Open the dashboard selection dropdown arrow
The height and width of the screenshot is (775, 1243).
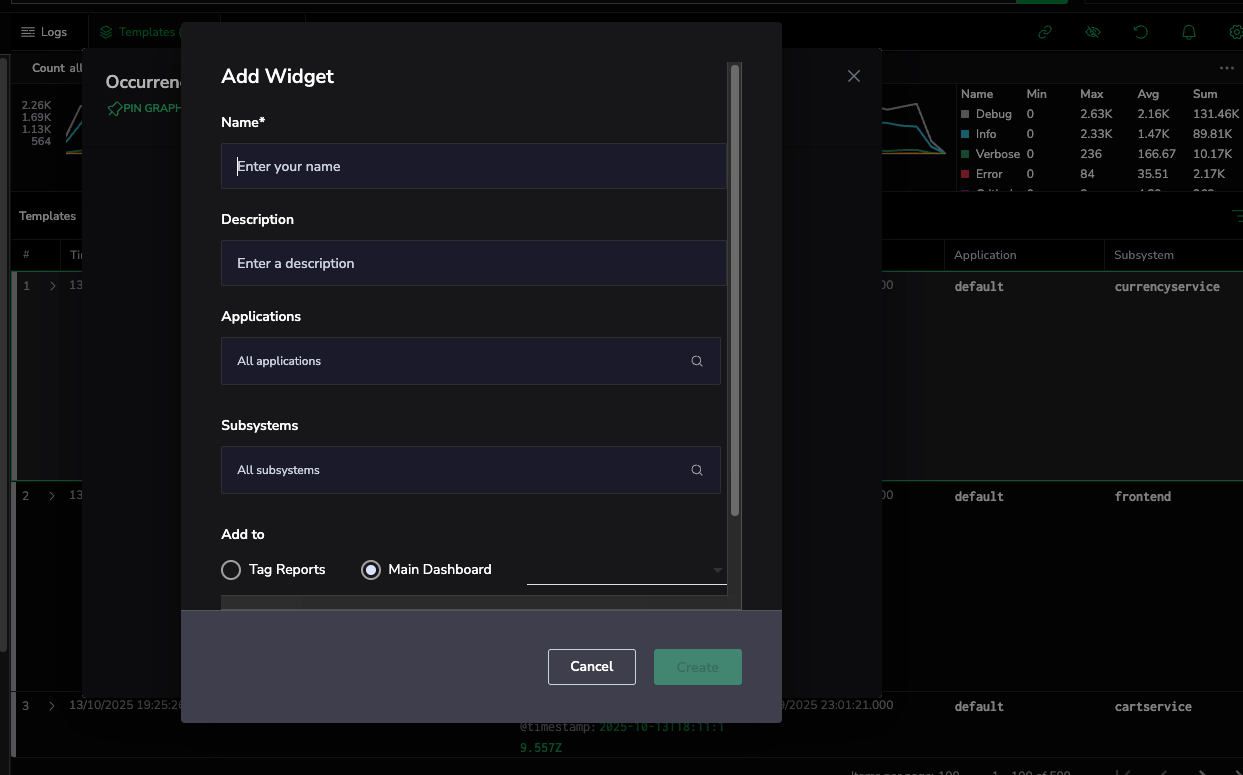(x=717, y=570)
